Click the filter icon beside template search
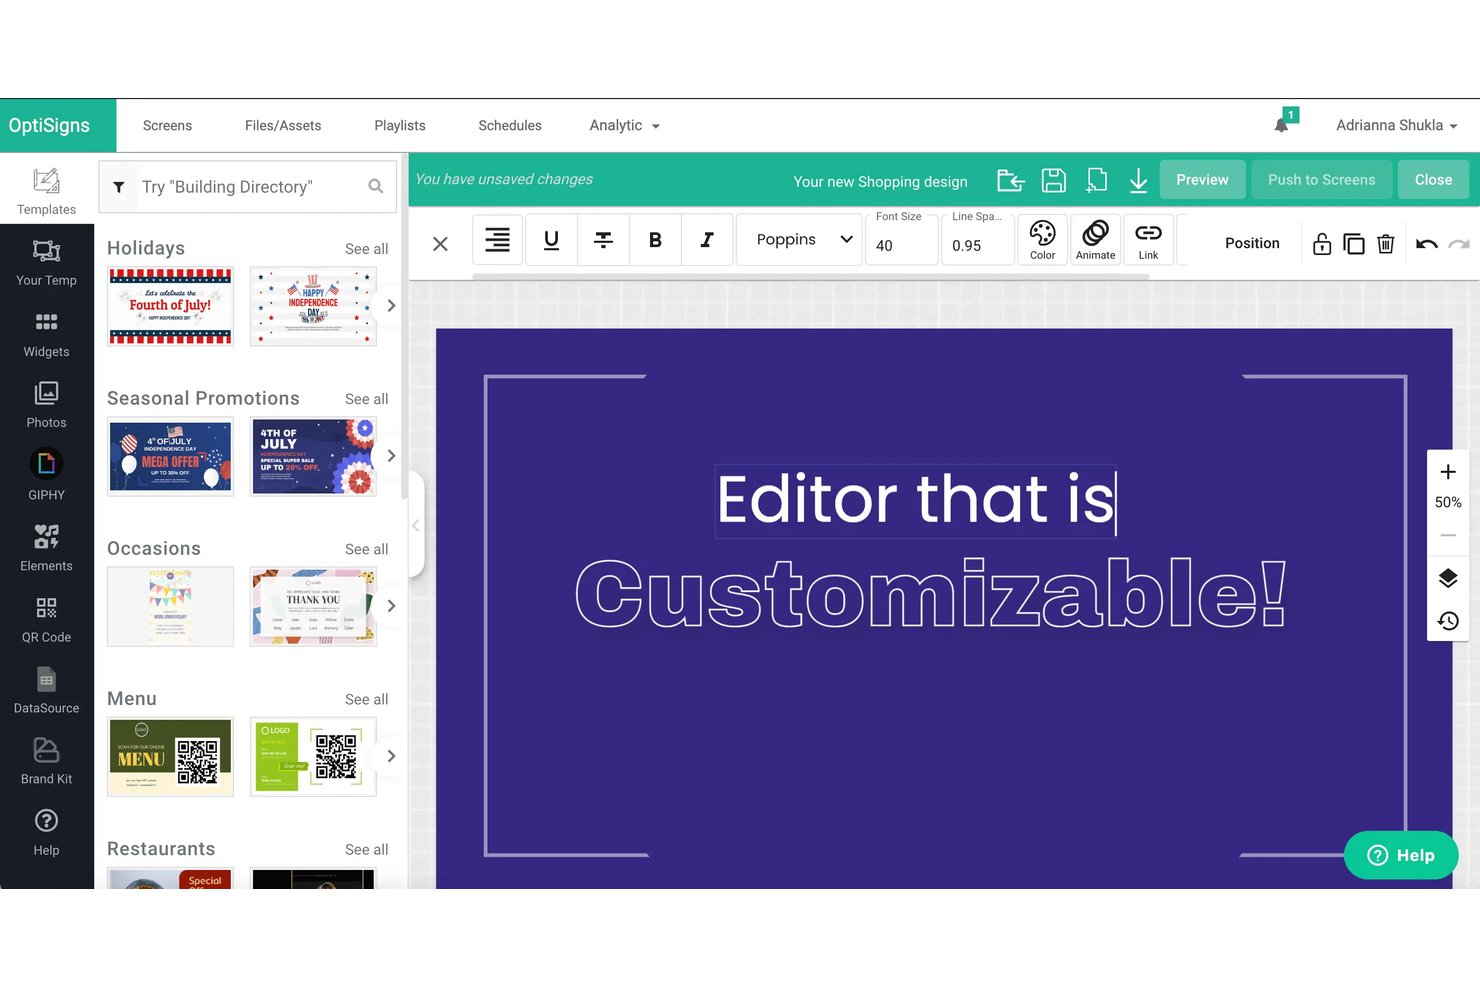 tap(119, 187)
